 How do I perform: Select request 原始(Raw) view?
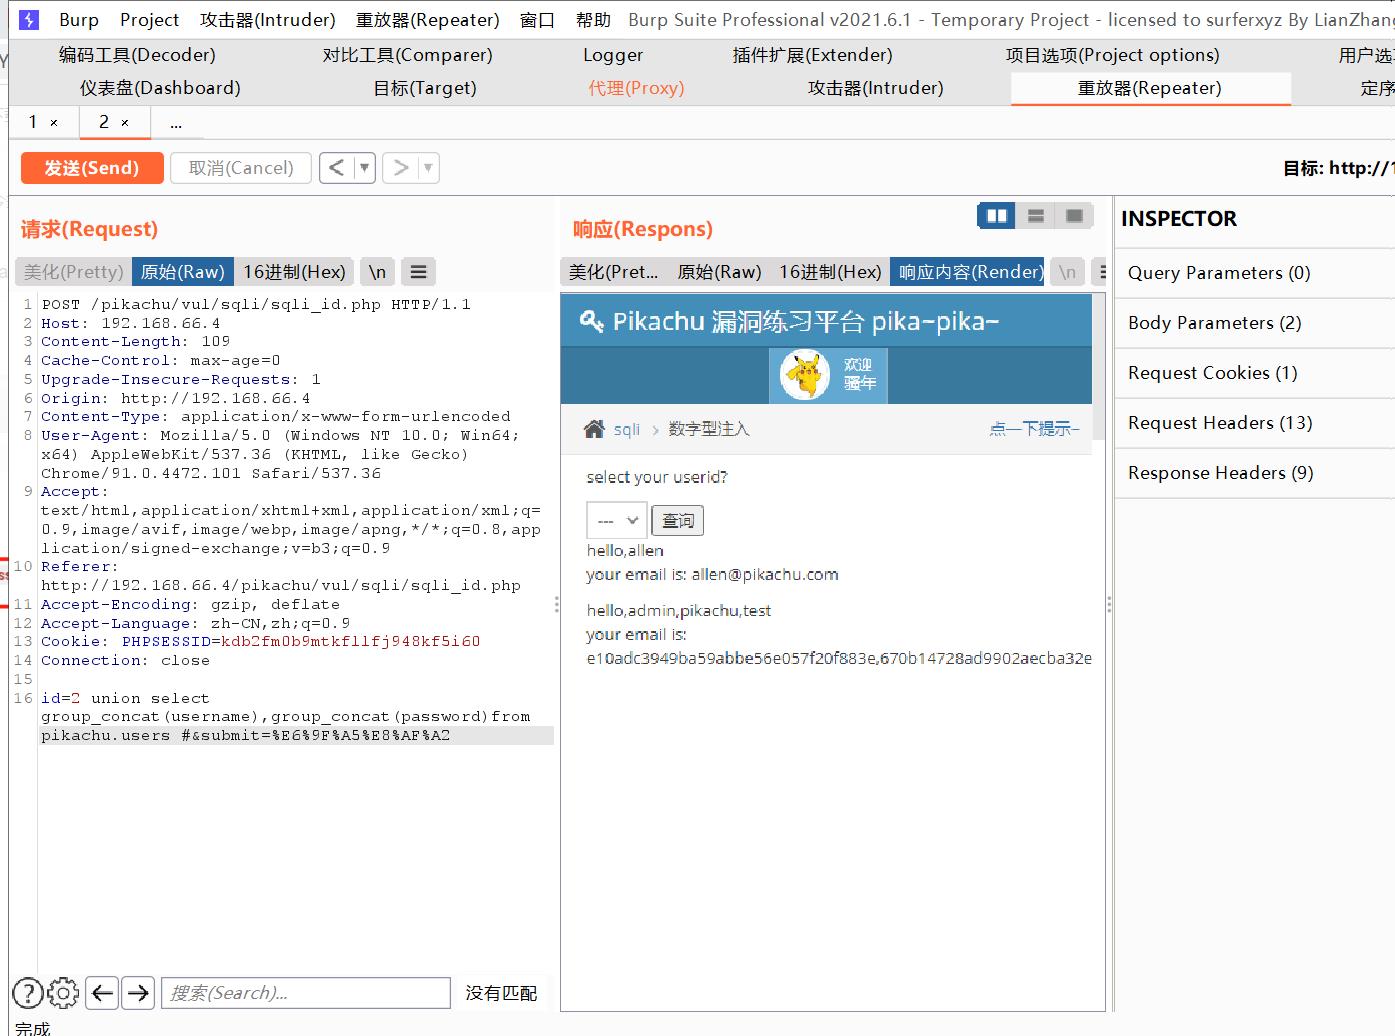click(x=183, y=272)
